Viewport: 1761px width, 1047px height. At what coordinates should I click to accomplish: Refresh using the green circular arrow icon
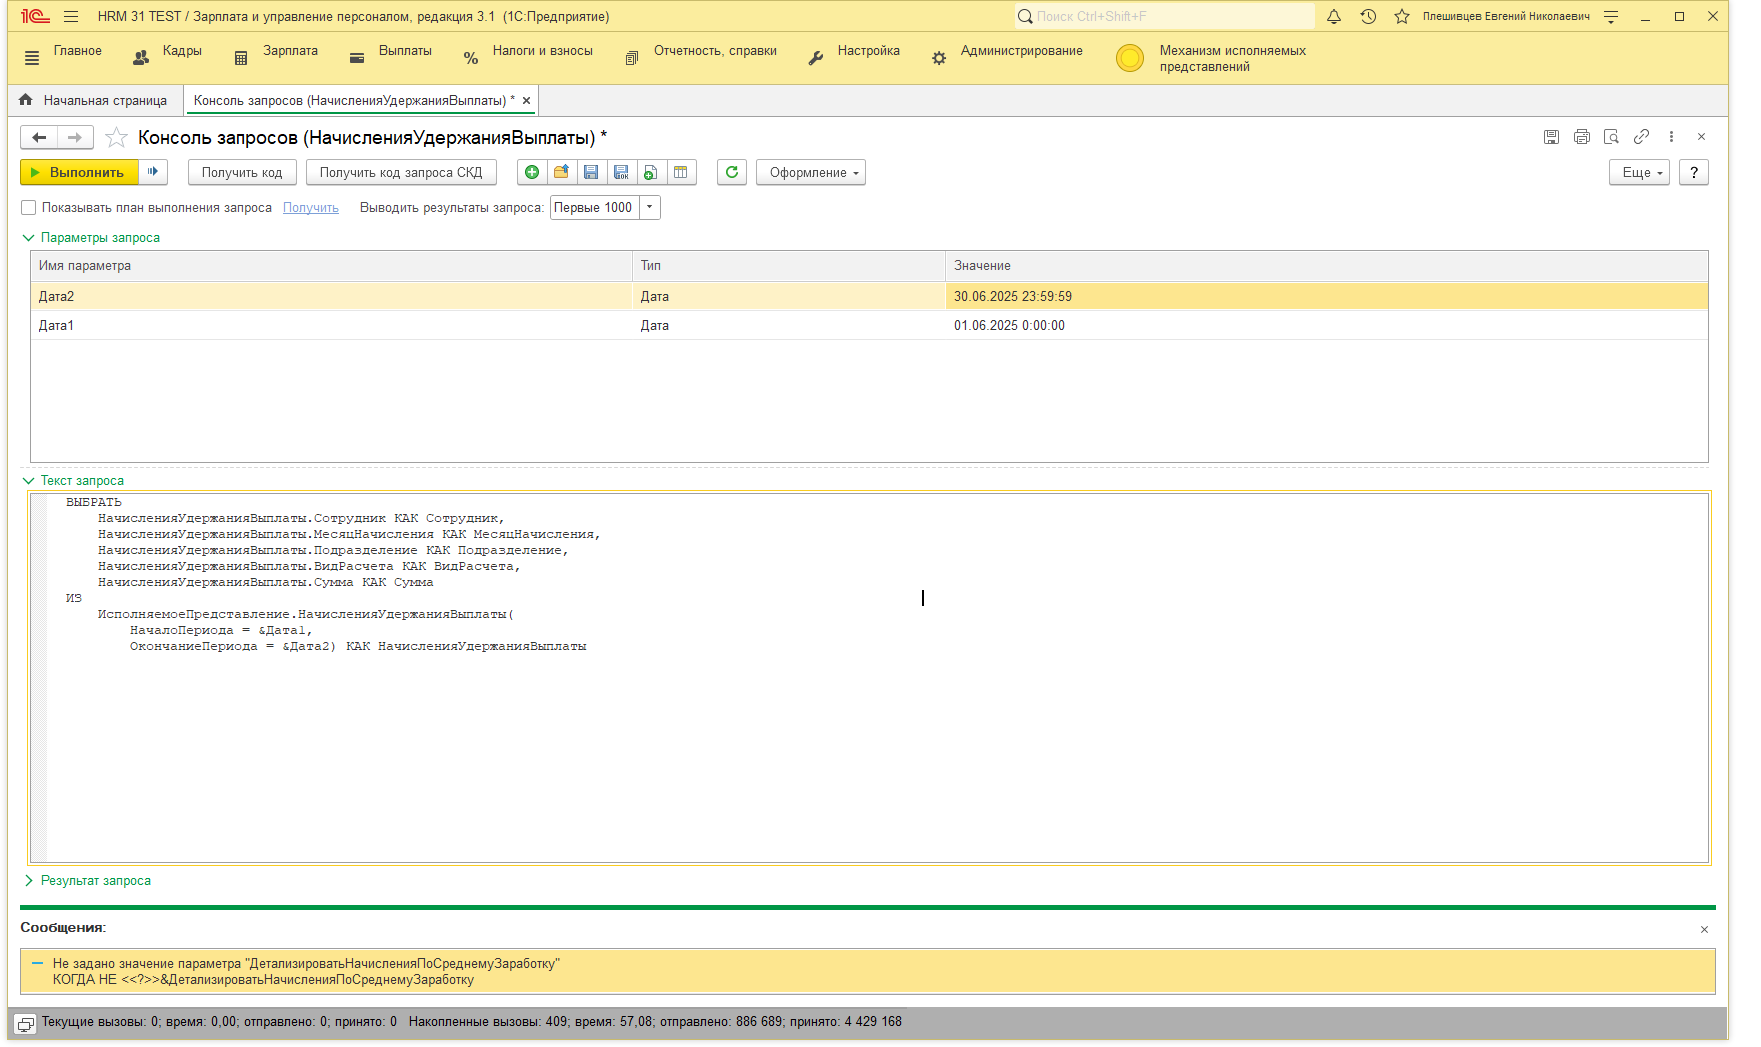coord(732,172)
